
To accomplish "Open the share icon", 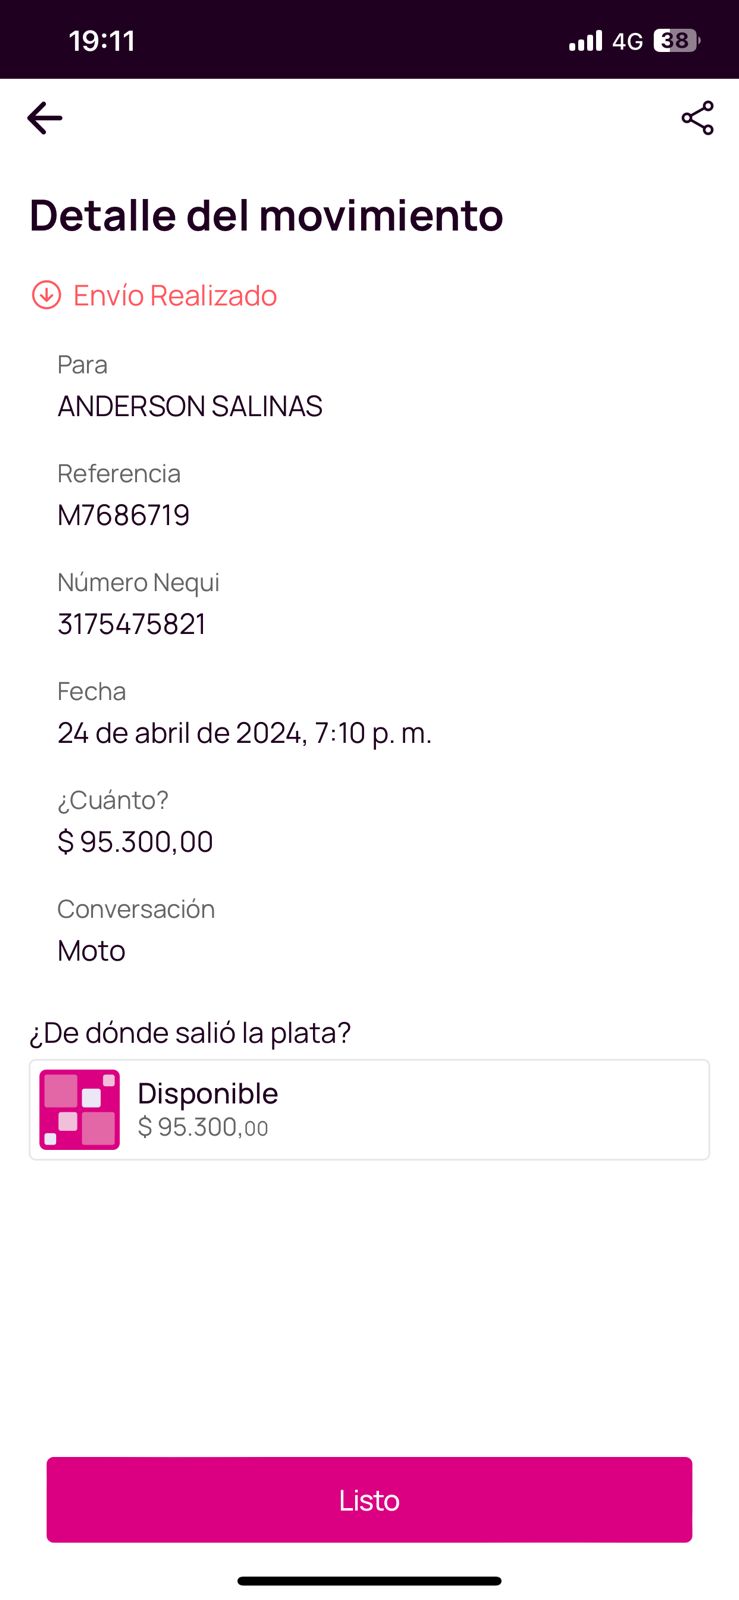I will click(x=697, y=118).
